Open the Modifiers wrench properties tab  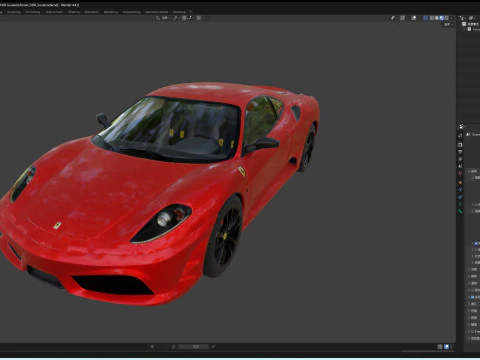tap(460, 190)
